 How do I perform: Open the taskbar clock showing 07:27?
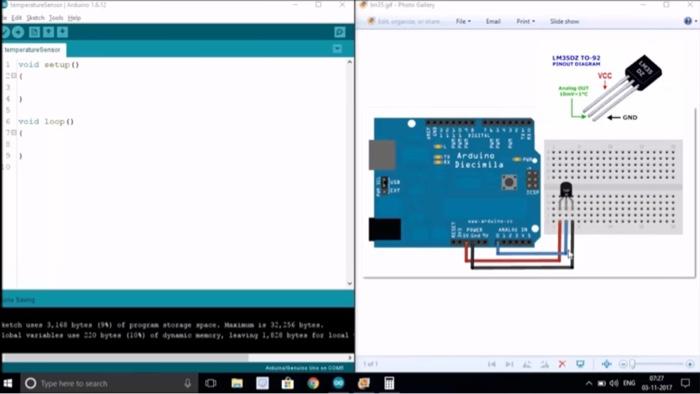coord(657,383)
